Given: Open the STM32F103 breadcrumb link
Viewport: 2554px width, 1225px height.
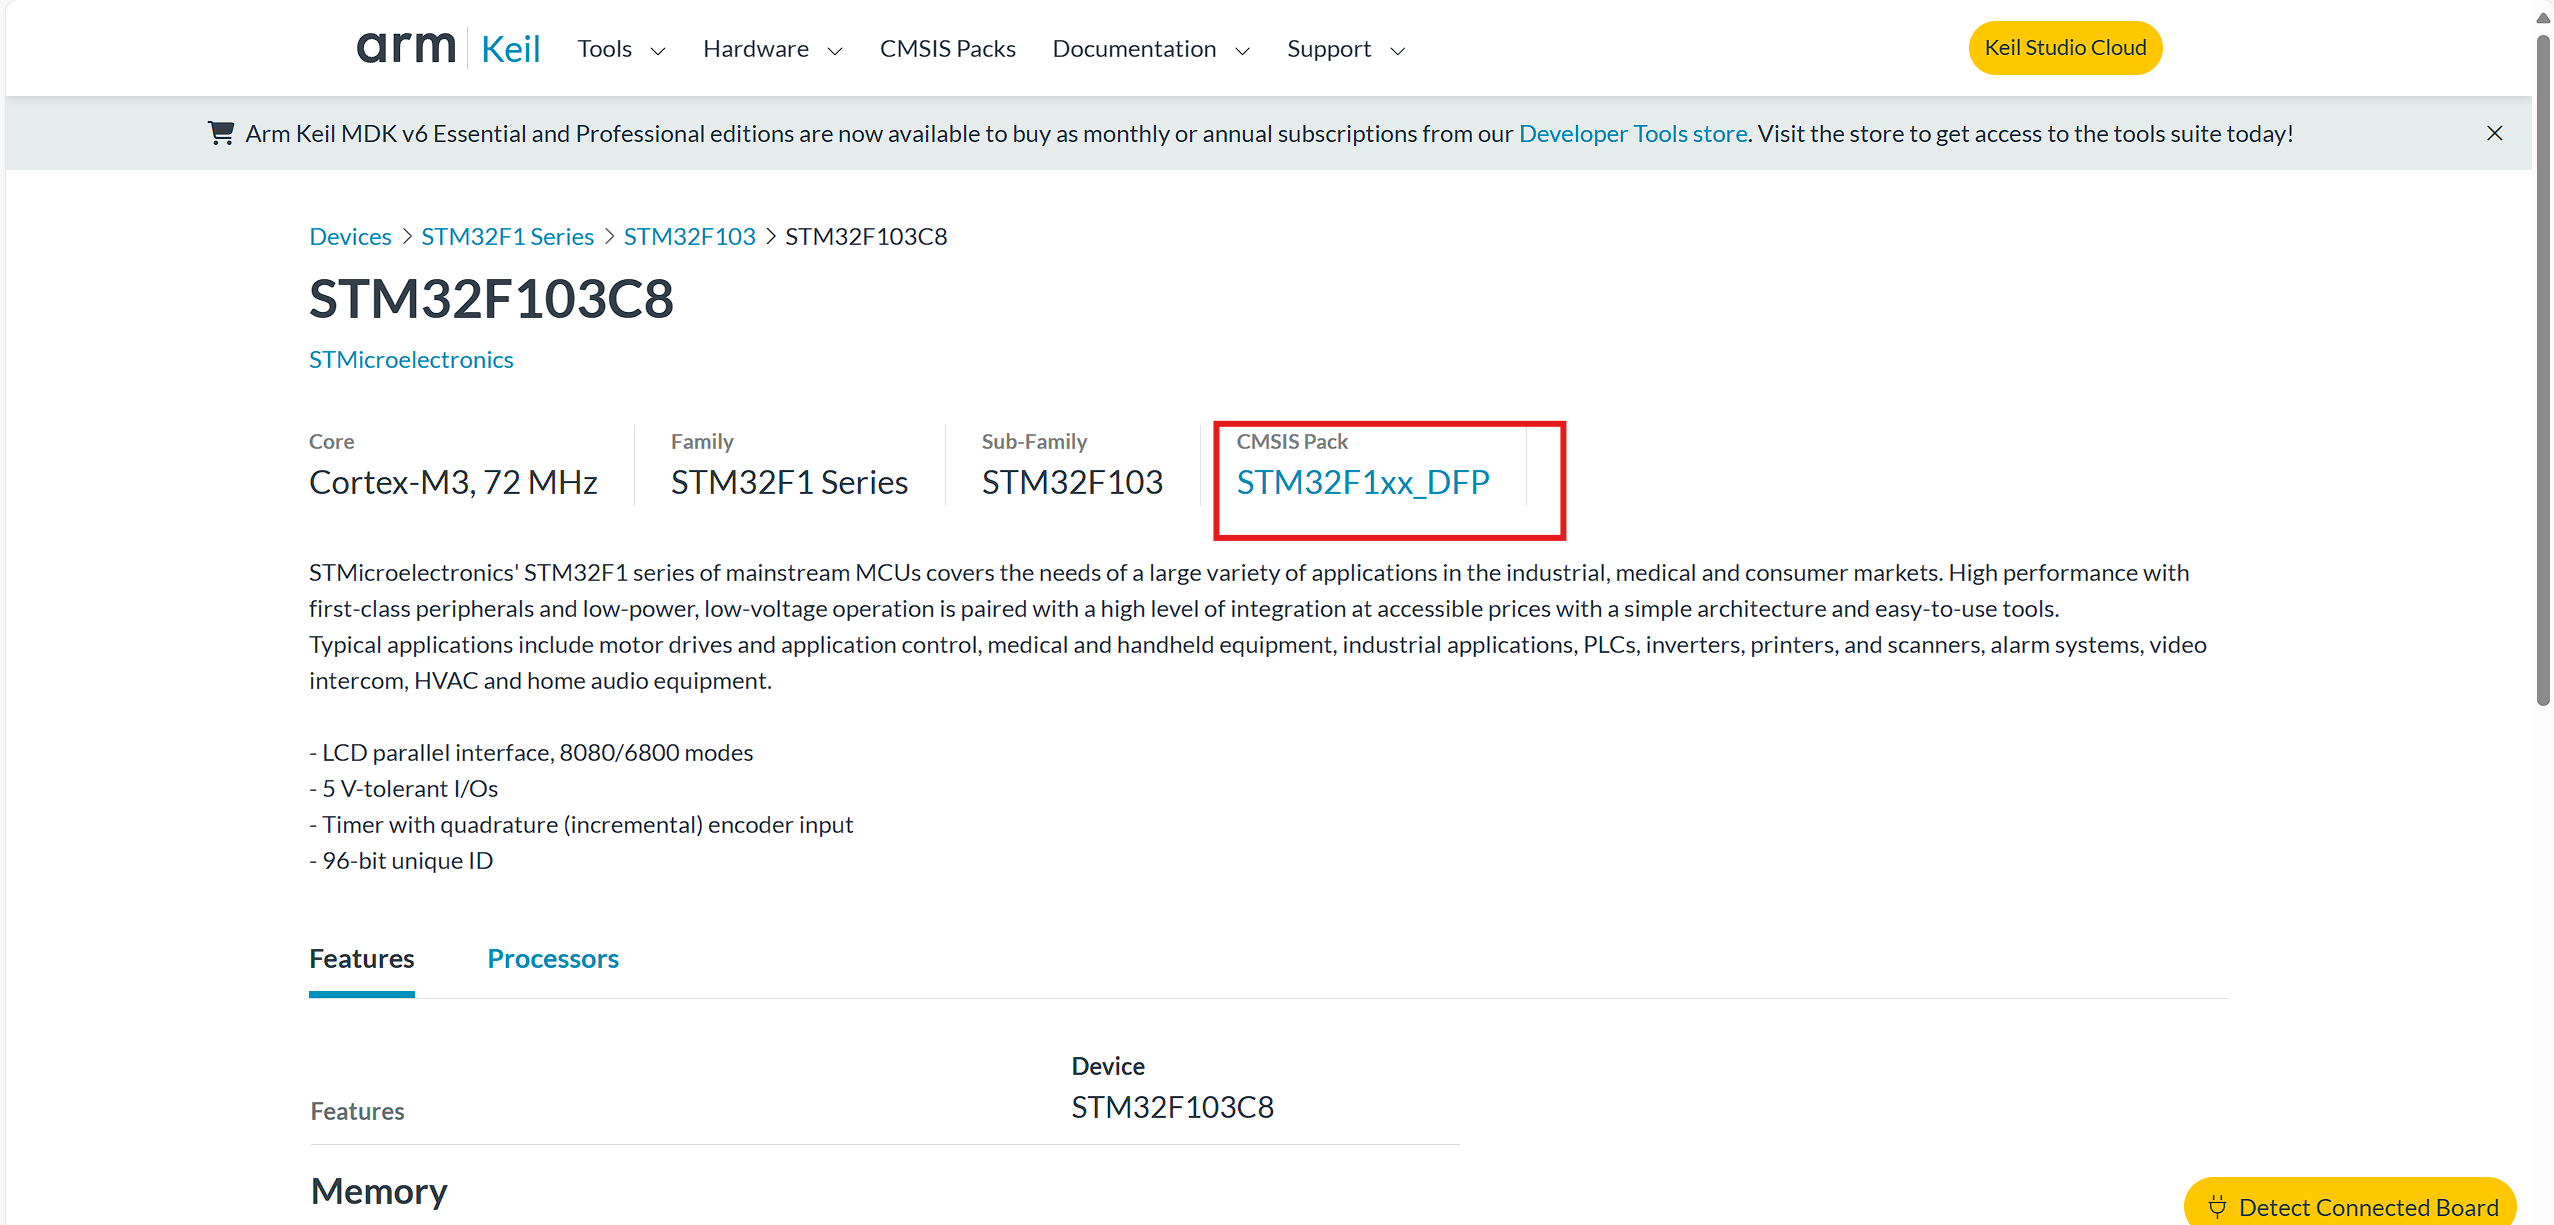Looking at the screenshot, I should click(689, 236).
